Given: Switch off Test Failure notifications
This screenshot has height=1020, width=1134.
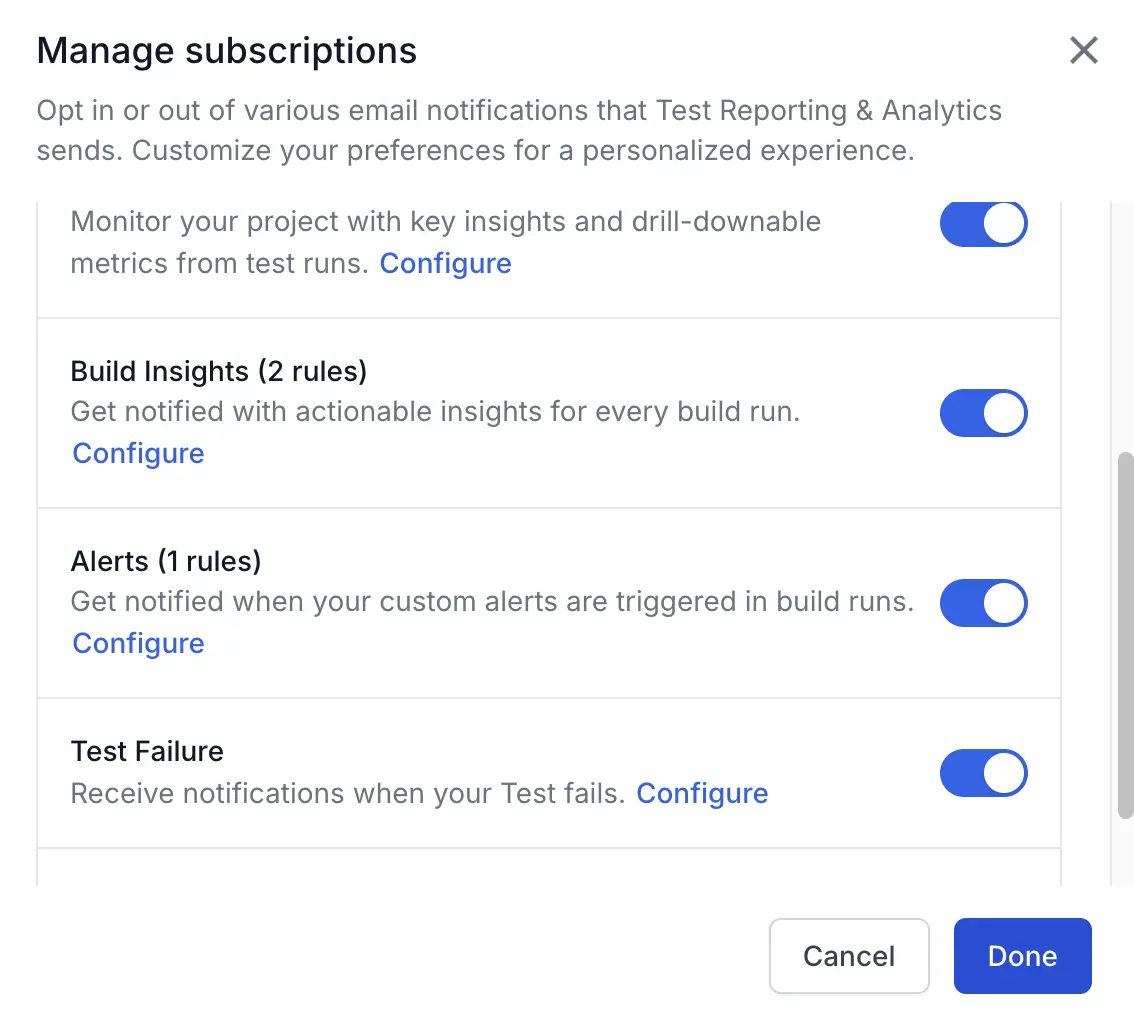Looking at the screenshot, I should pyautogui.click(x=983, y=773).
